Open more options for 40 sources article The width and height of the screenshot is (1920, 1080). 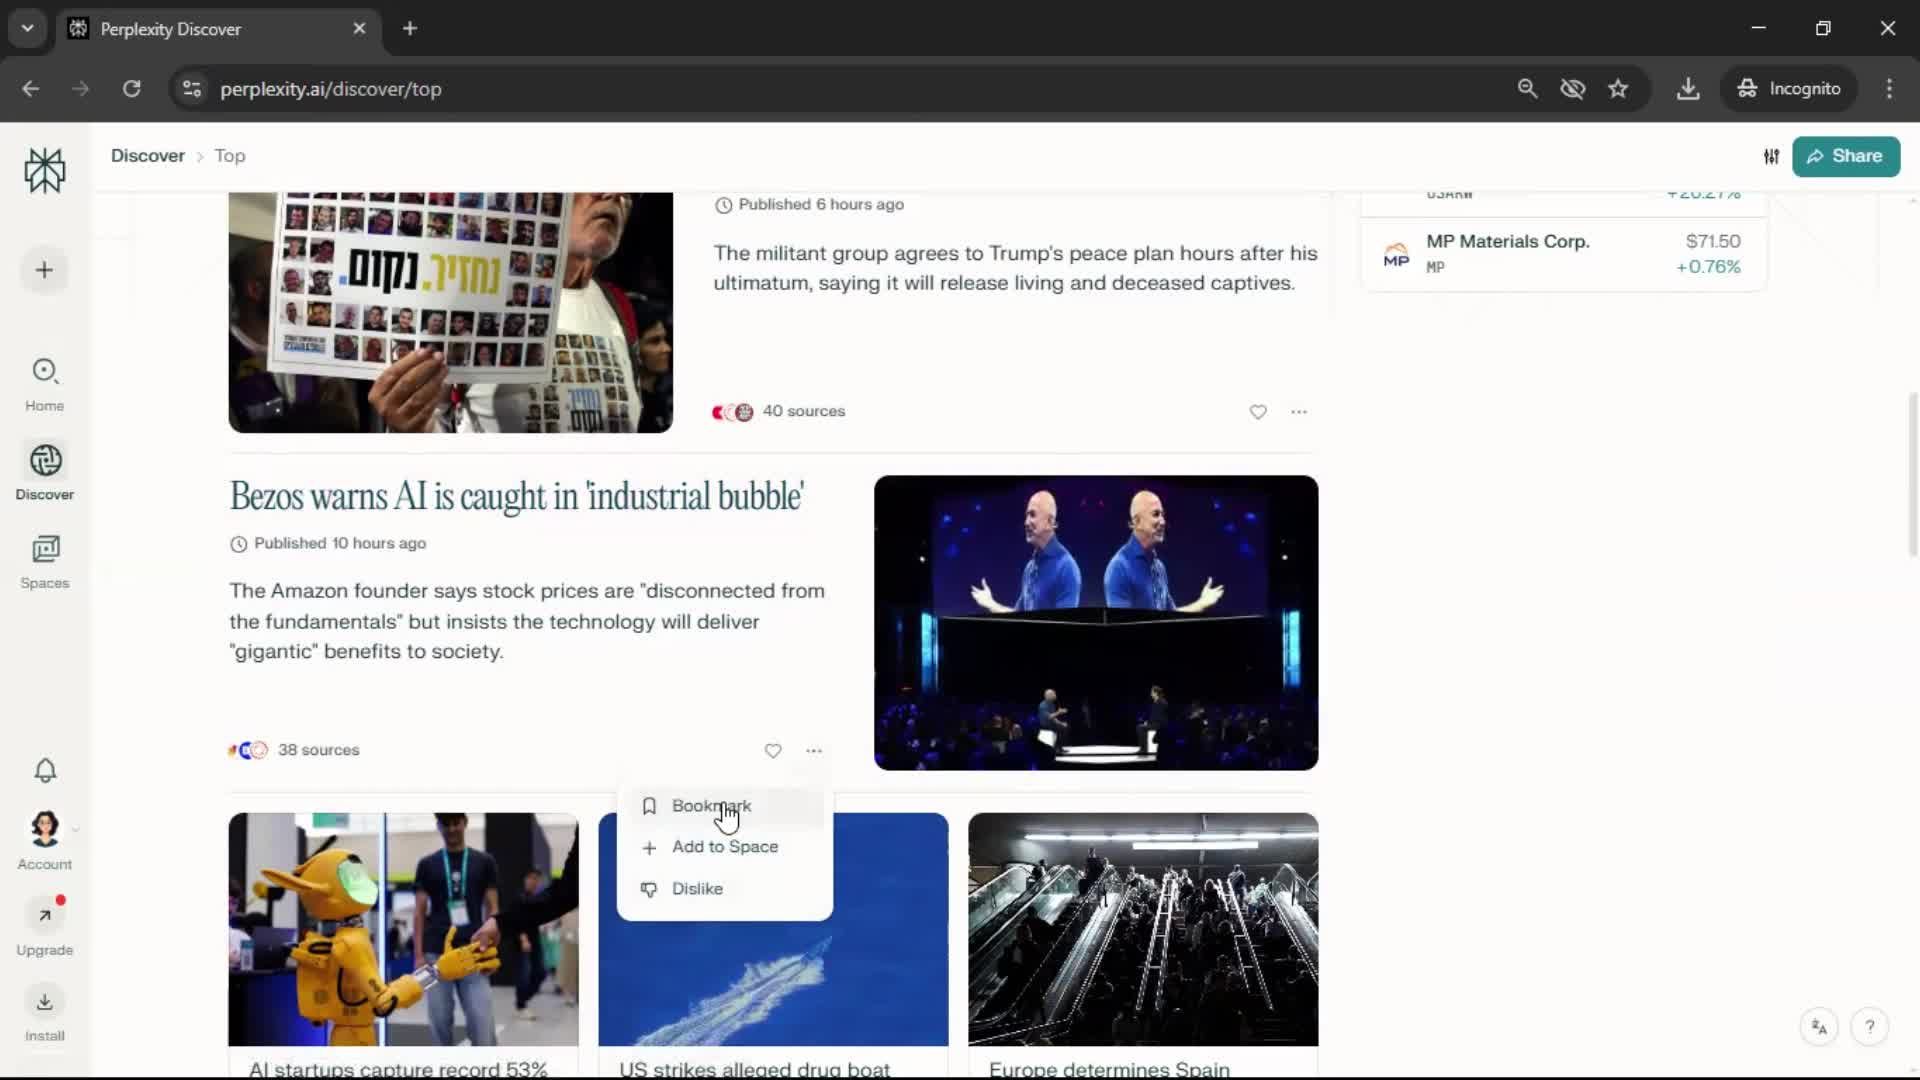1299,412
